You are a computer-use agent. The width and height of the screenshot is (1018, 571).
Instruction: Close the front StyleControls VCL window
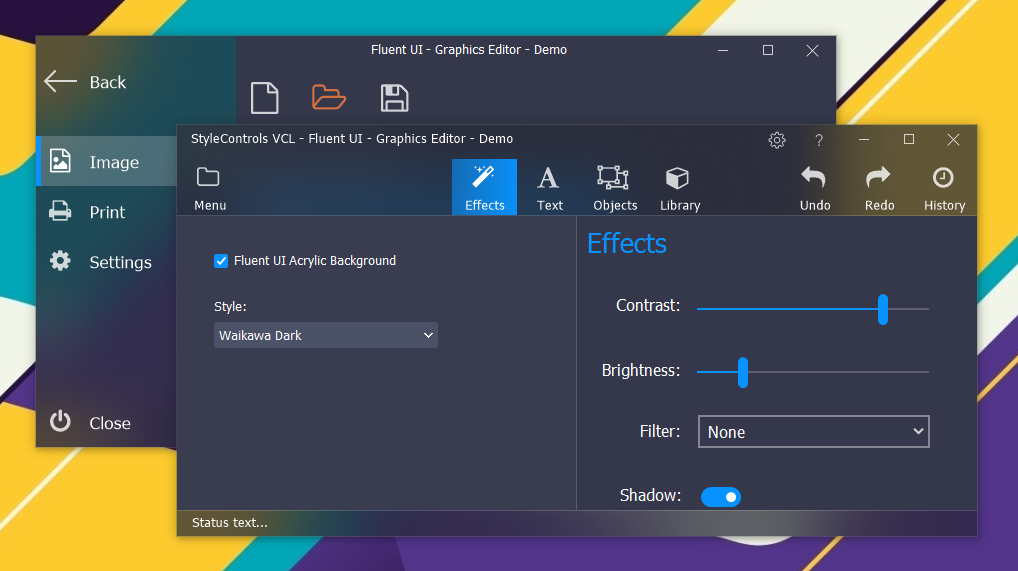coord(953,140)
